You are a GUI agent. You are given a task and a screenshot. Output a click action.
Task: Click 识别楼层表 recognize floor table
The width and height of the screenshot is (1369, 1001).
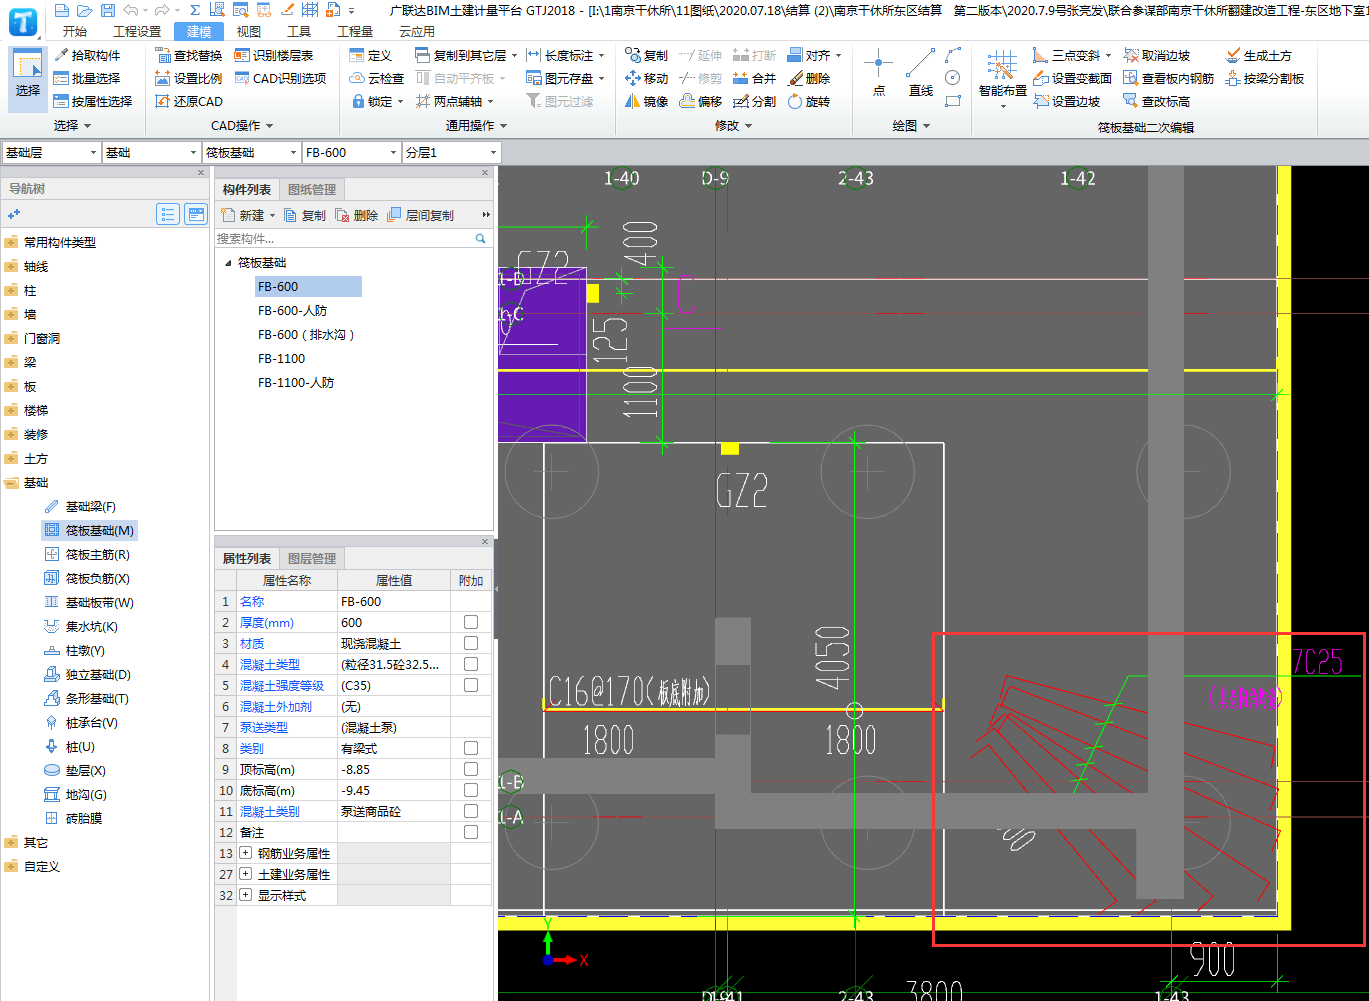coord(274,55)
